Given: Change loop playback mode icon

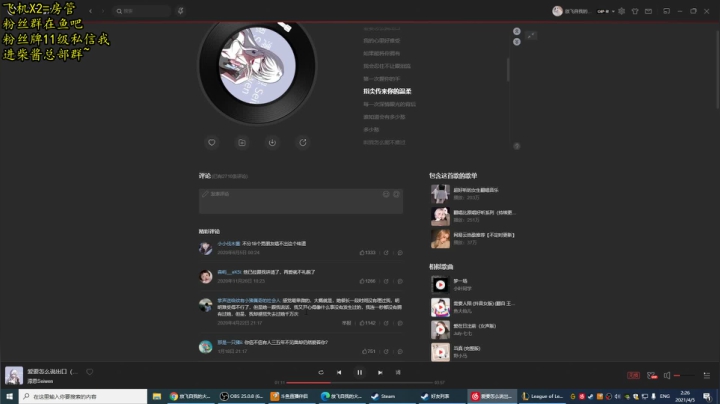Looking at the screenshot, I should (x=321, y=372).
